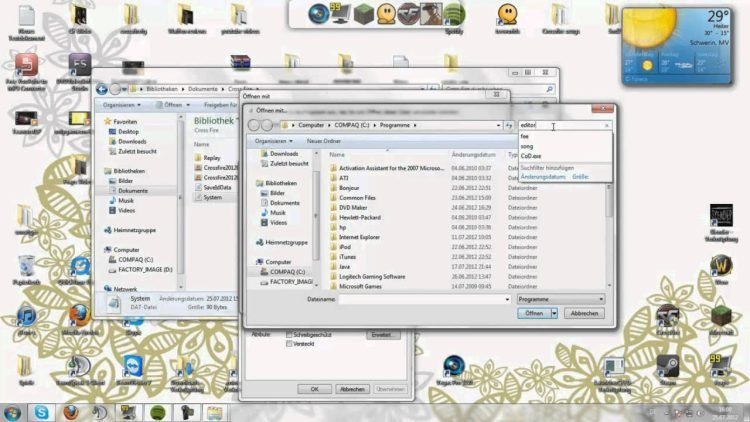Sort the list by the Name column

[337, 155]
